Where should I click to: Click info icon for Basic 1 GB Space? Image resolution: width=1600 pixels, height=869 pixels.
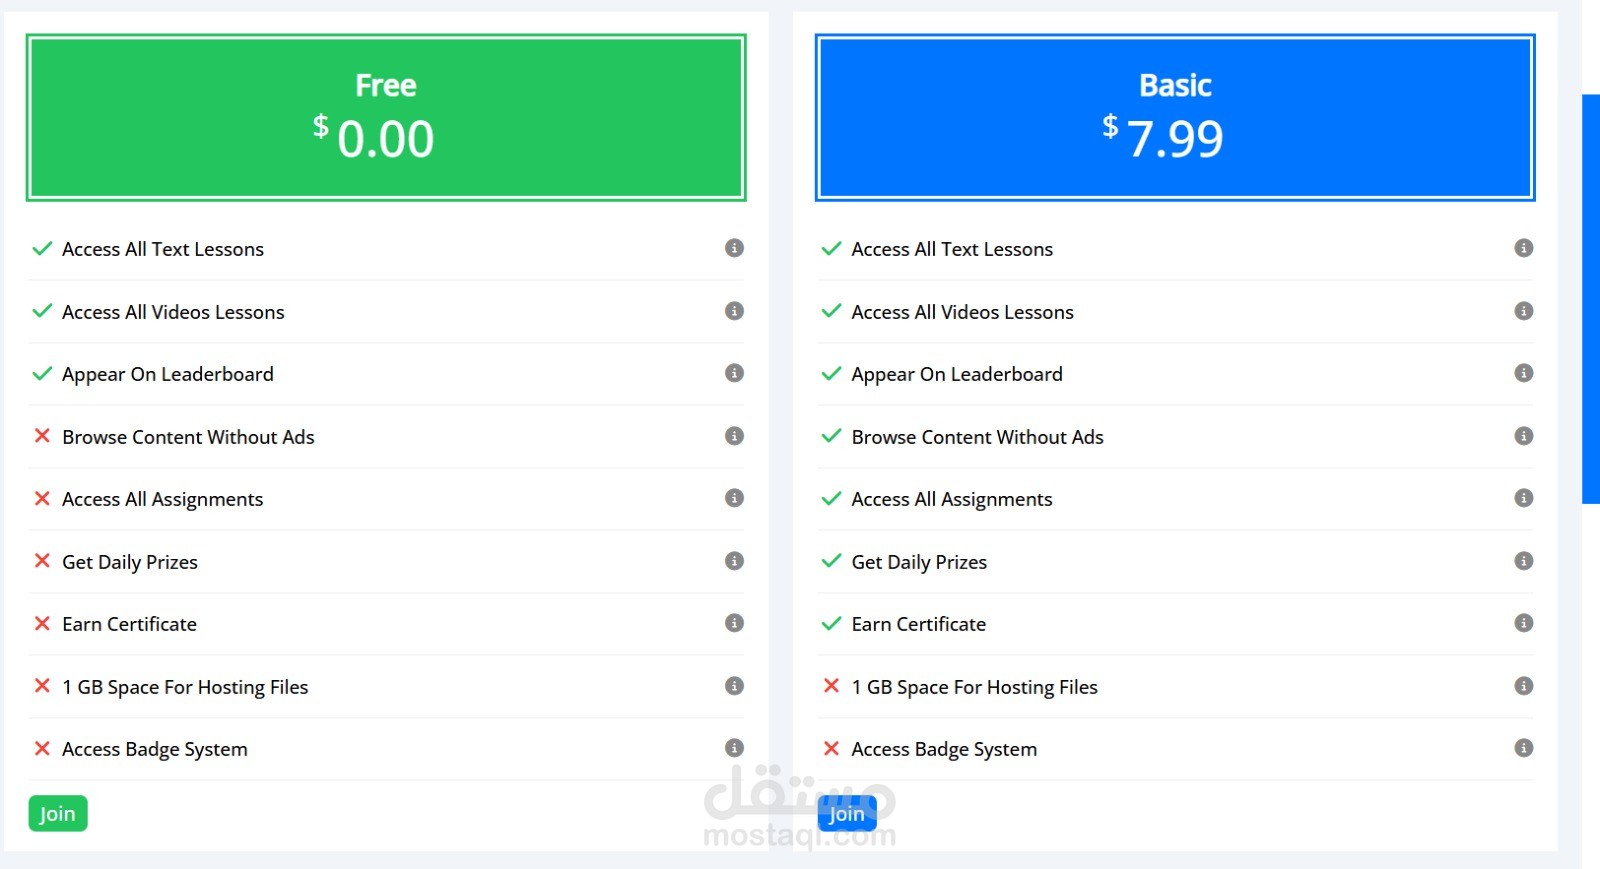coord(1523,686)
